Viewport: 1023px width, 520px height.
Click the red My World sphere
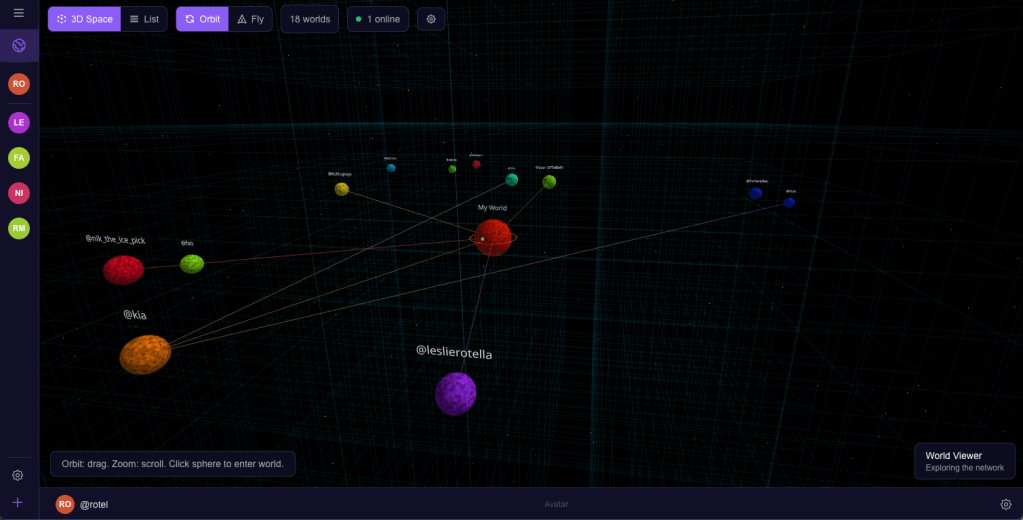[x=493, y=238]
